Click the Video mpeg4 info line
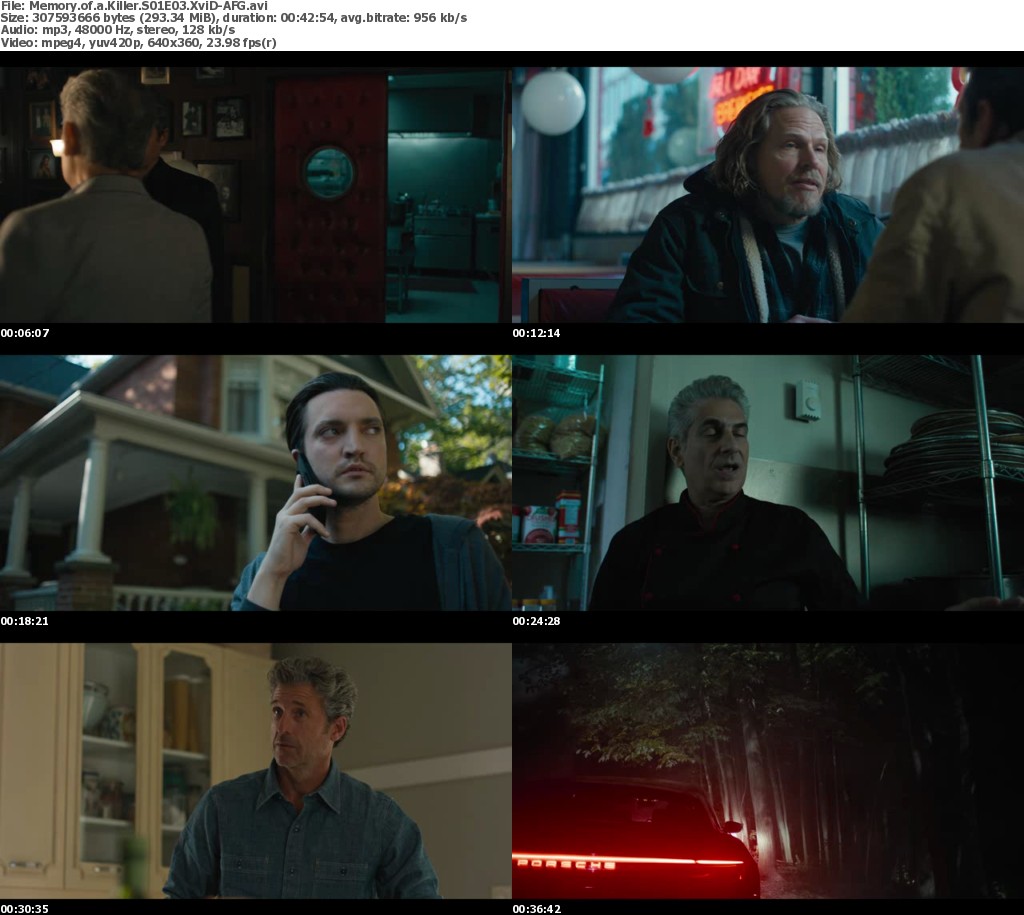1024x915 pixels. coord(138,44)
